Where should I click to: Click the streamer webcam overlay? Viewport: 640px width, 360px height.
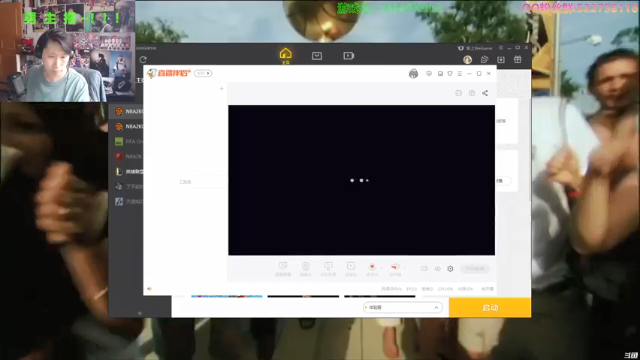coord(67,51)
